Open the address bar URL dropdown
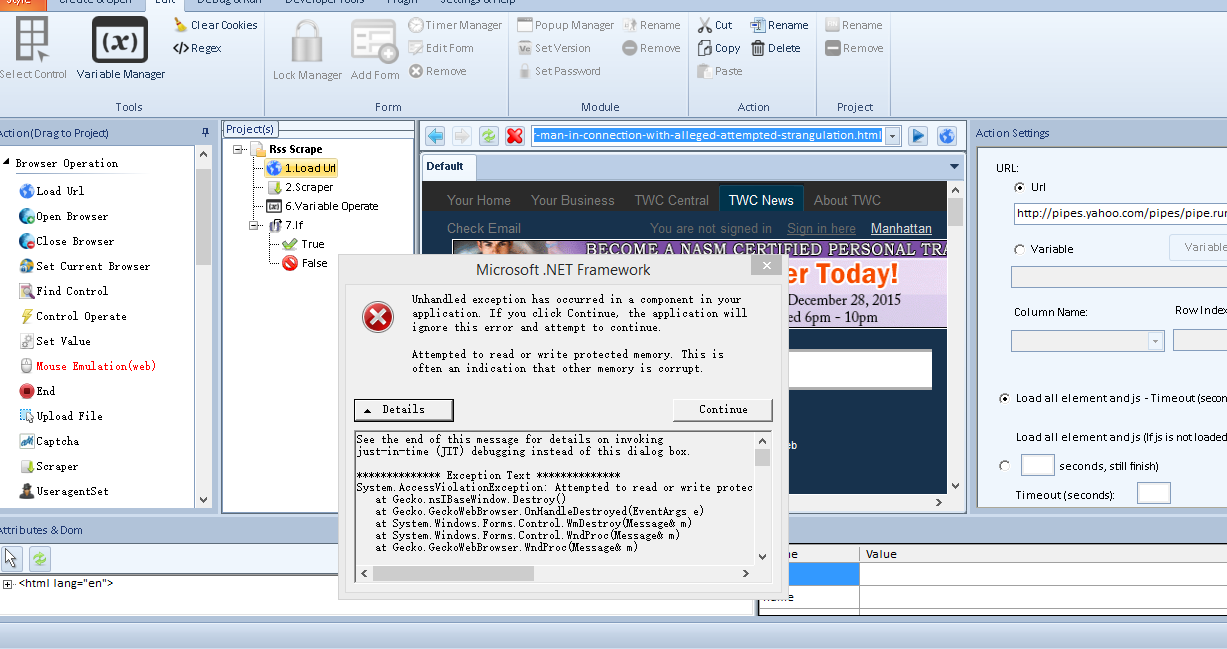This screenshot has height=649, width=1227. tap(893, 136)
